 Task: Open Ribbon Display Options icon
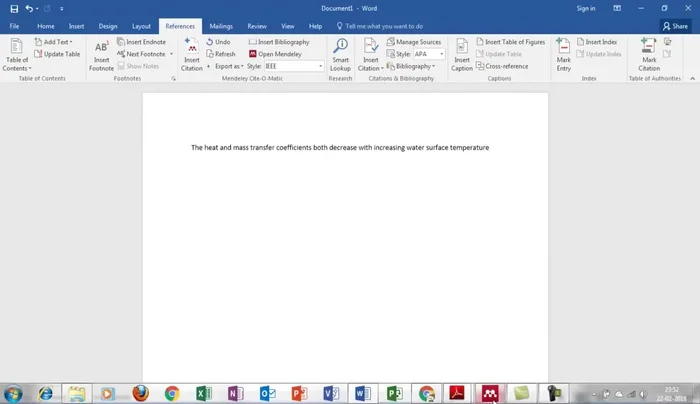[617, 8]
